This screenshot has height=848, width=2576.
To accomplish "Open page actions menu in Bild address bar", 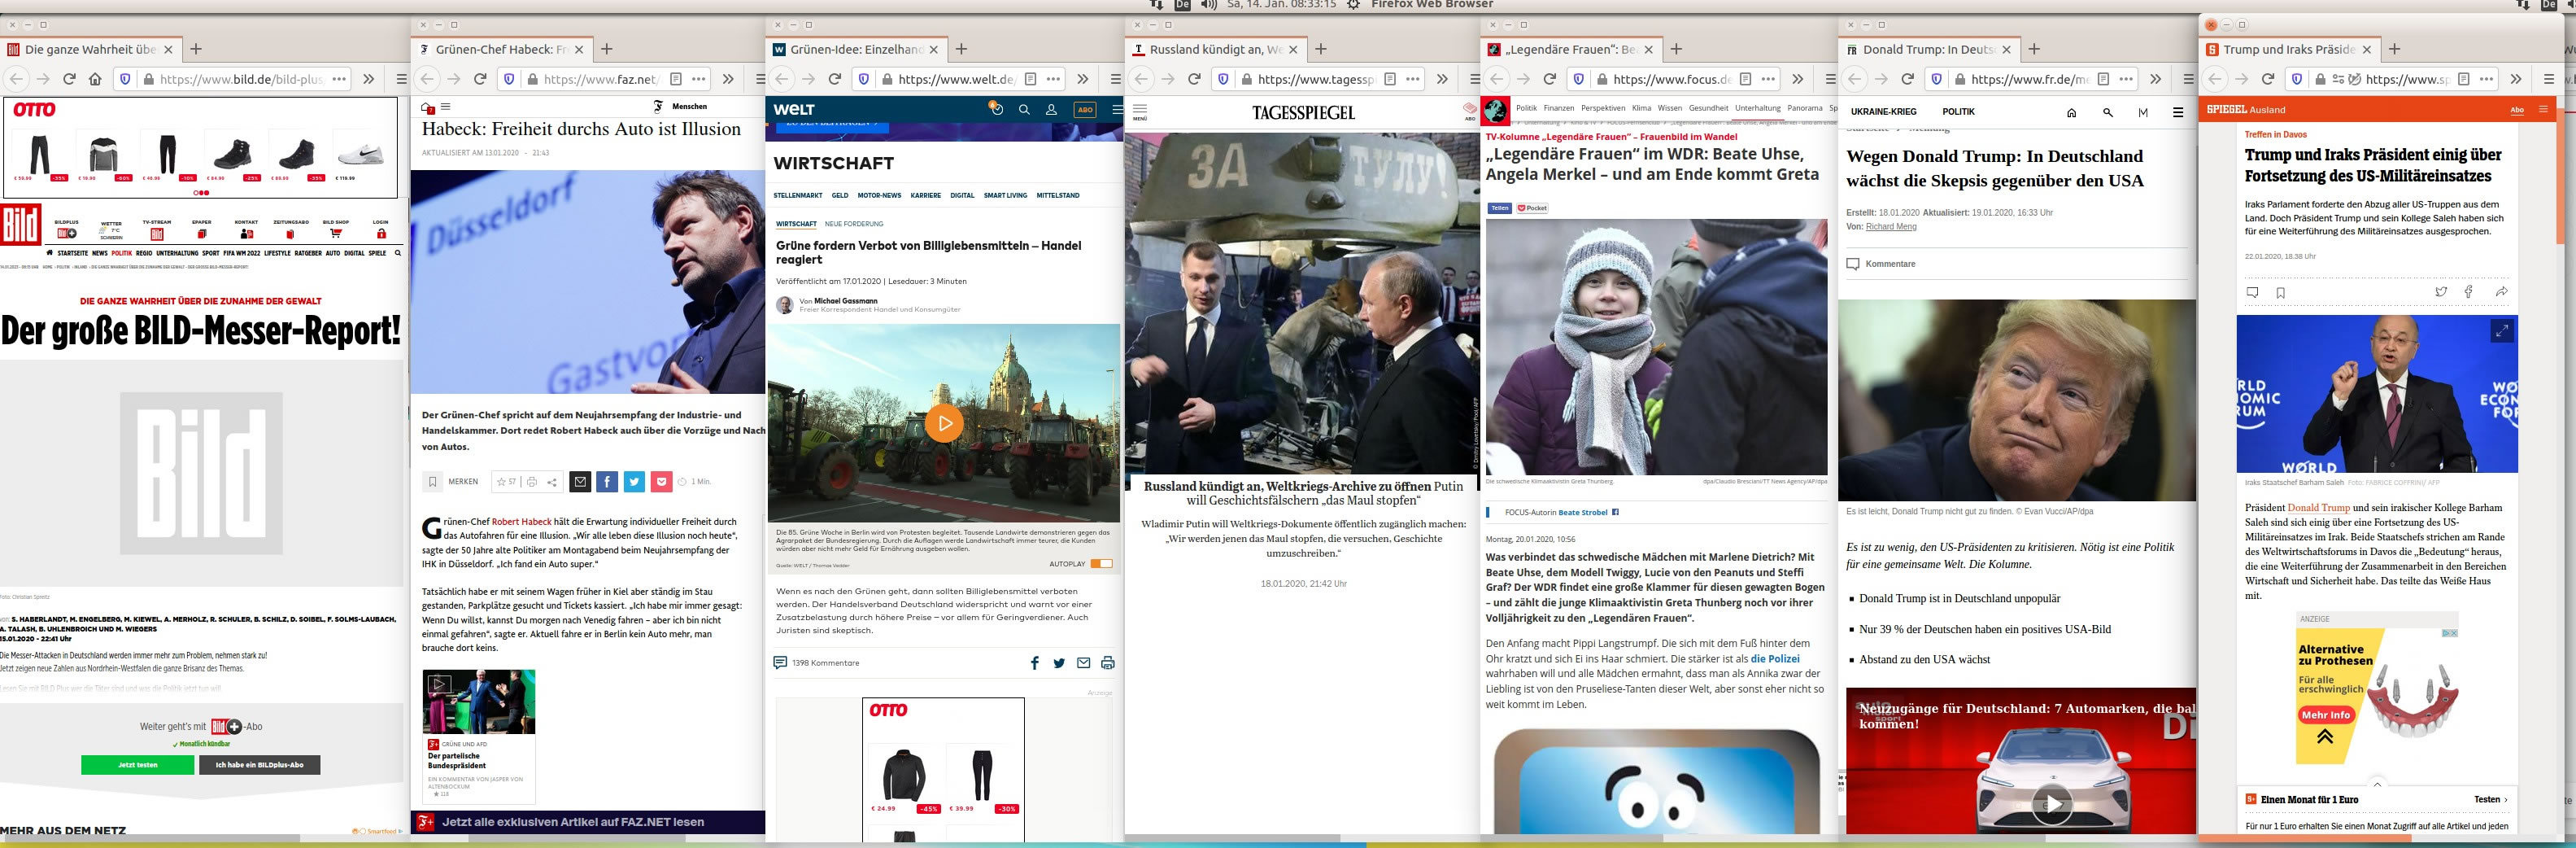I will pos(339,79).
